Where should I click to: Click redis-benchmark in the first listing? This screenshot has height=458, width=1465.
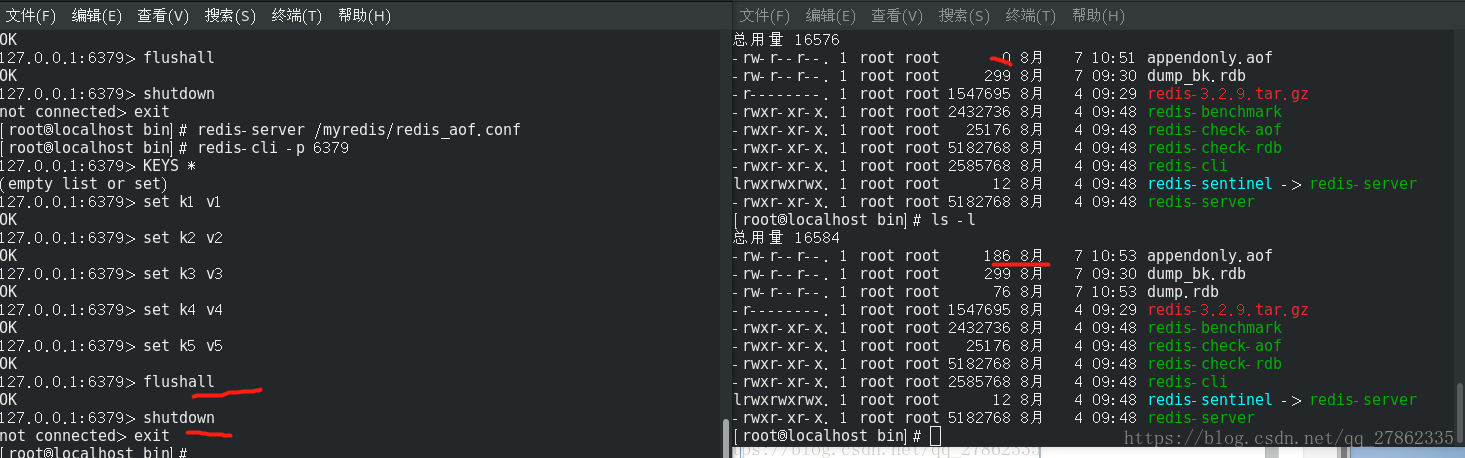click(1215, 112)
